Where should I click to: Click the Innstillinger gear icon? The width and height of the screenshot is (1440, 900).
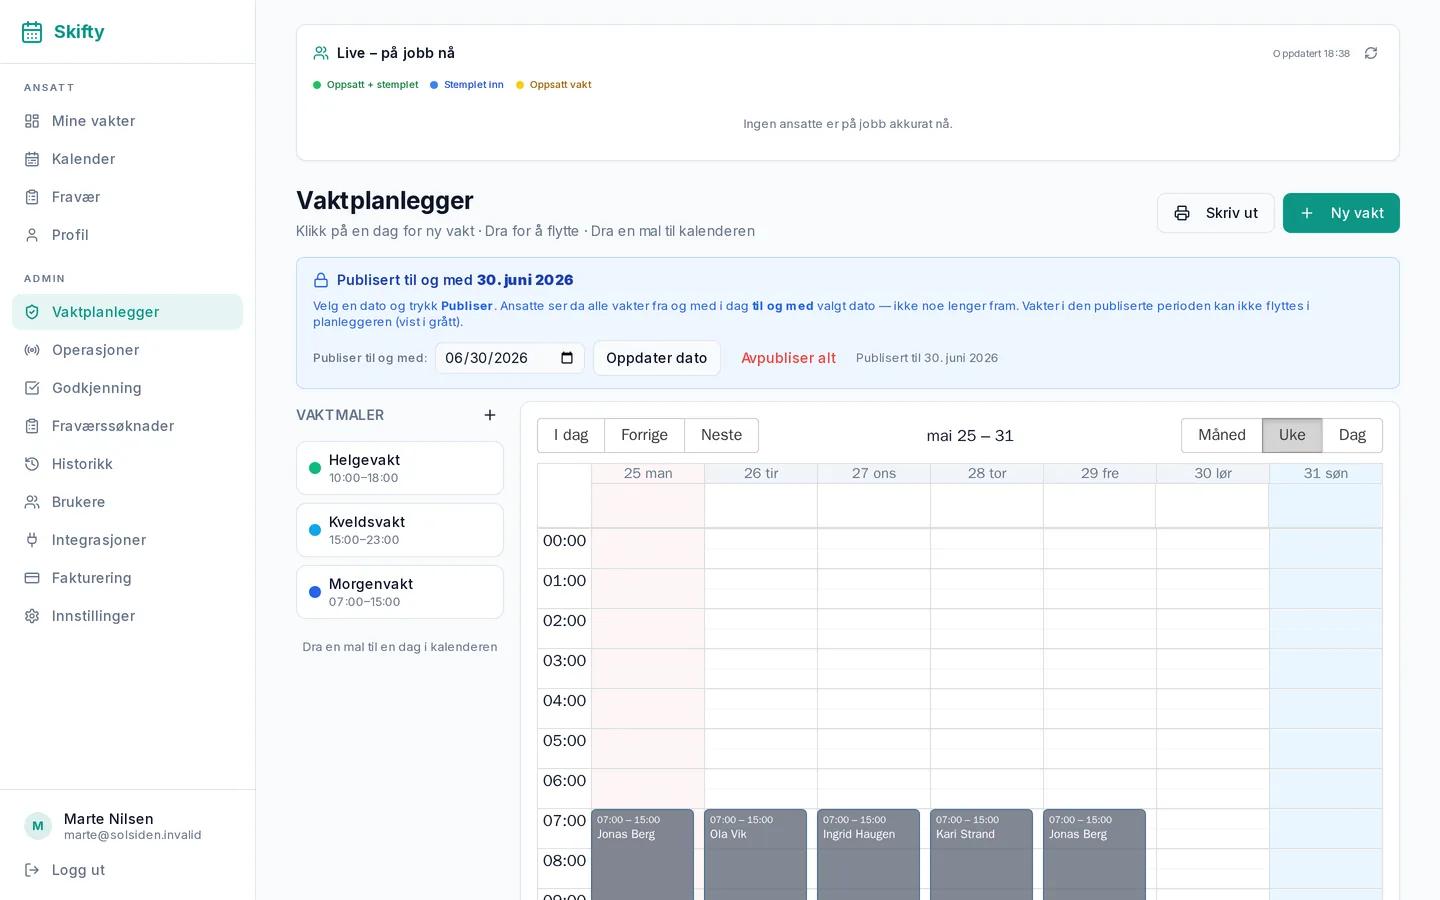(x=32, y=616)
